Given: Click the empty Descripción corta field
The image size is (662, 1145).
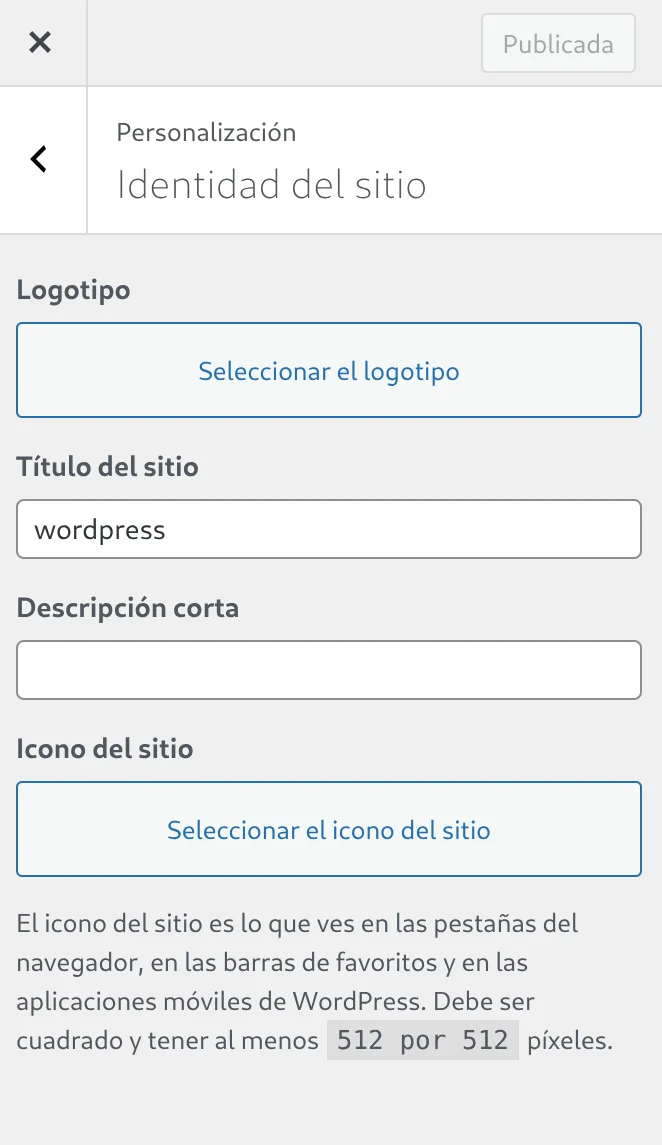Looking at the screenshot, I should click(x=329, y=670).
